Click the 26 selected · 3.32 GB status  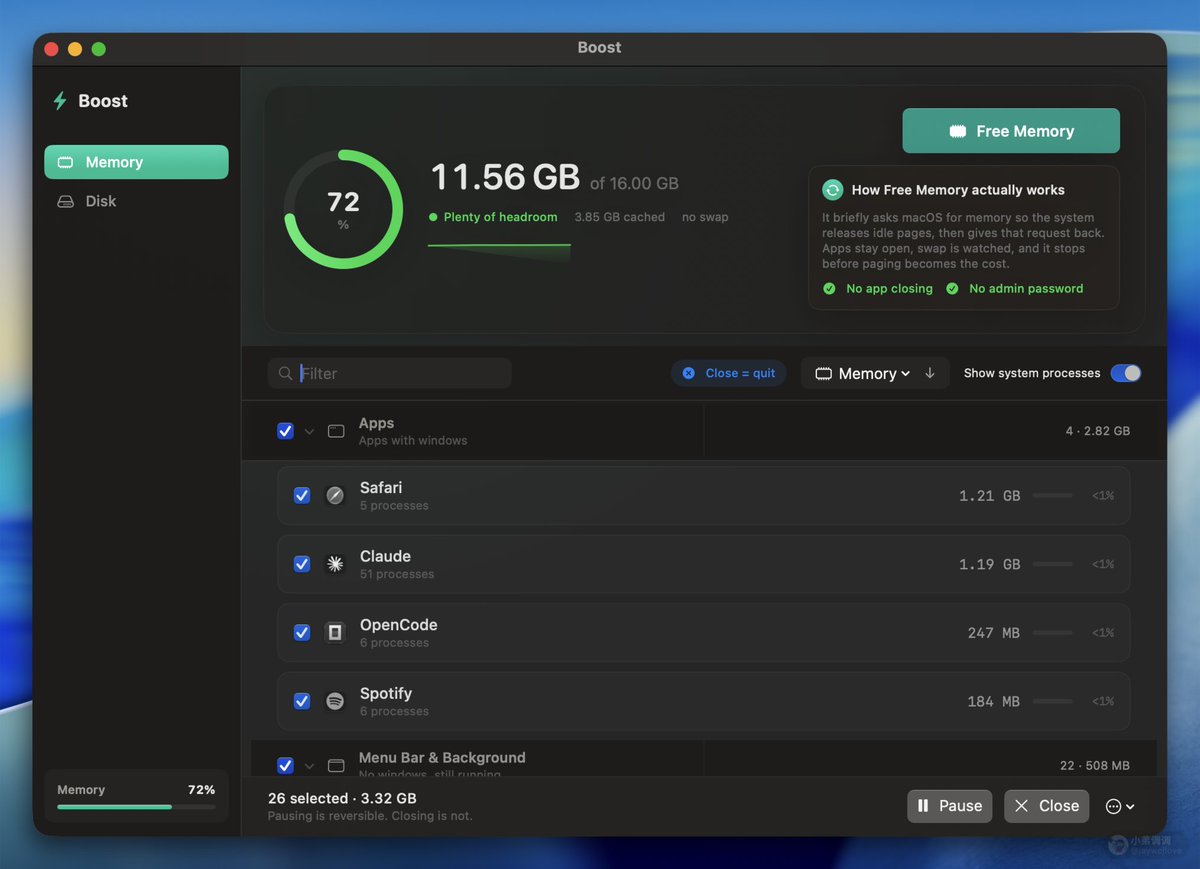342,798
